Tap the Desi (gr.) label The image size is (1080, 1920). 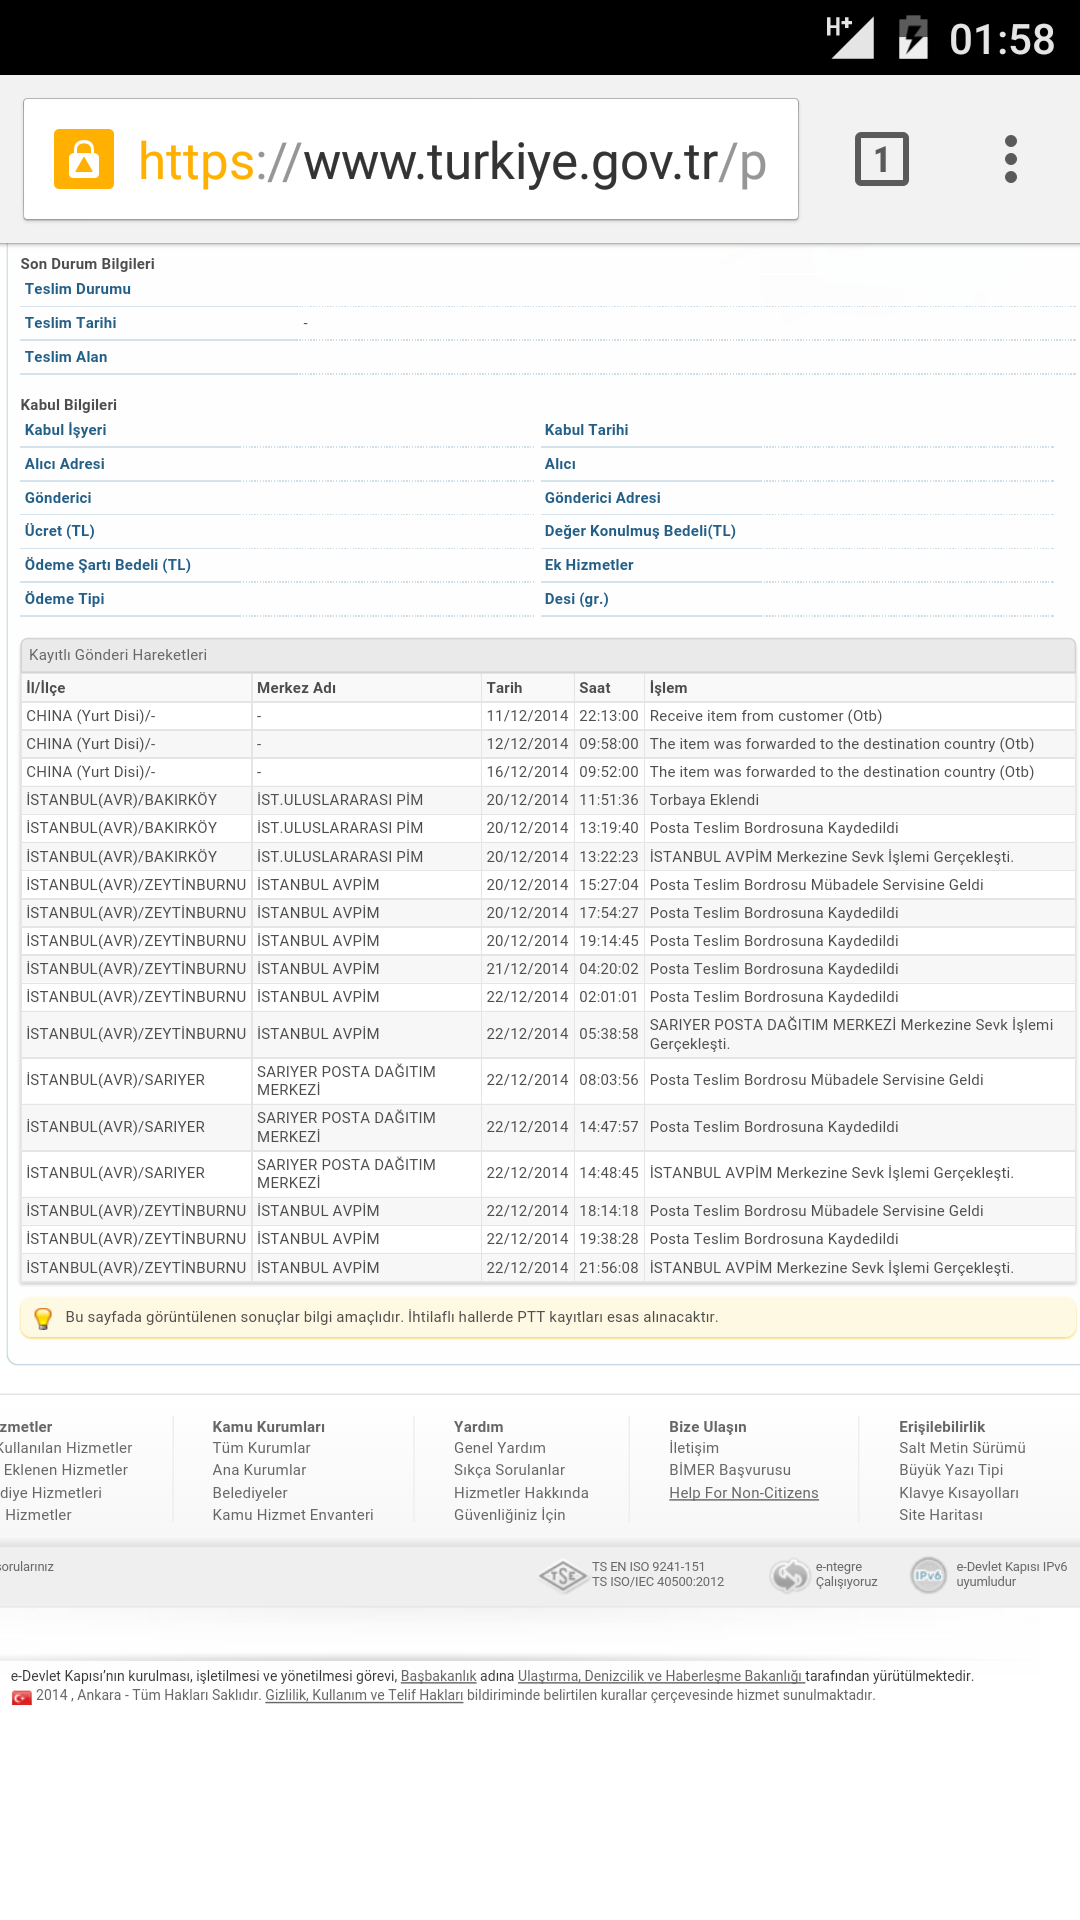coord(577,599)
